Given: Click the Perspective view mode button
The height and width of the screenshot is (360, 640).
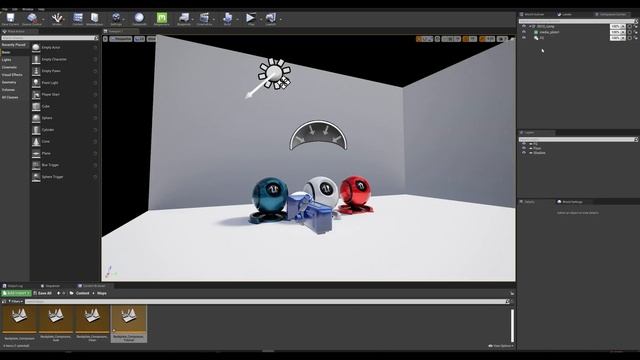Looking at the screenshot, I should tap(121, 39).
